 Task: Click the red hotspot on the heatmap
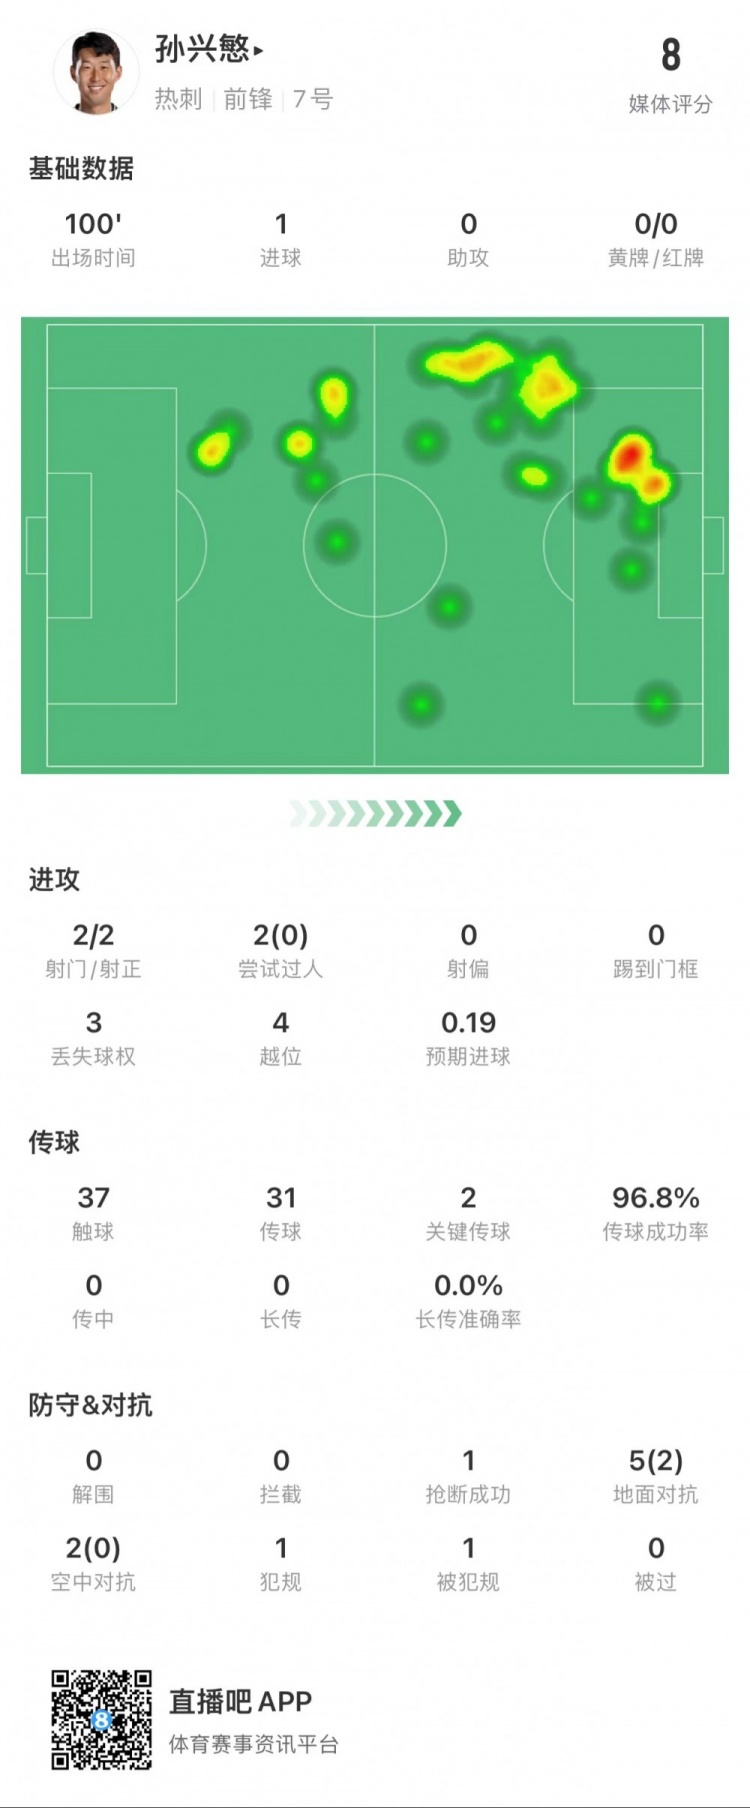pos(628,456)
